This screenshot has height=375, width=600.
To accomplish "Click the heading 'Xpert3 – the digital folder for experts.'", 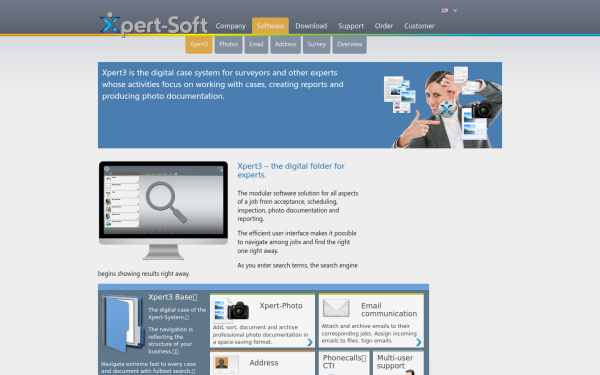I will pyautogui.click(x=291, y=170).
